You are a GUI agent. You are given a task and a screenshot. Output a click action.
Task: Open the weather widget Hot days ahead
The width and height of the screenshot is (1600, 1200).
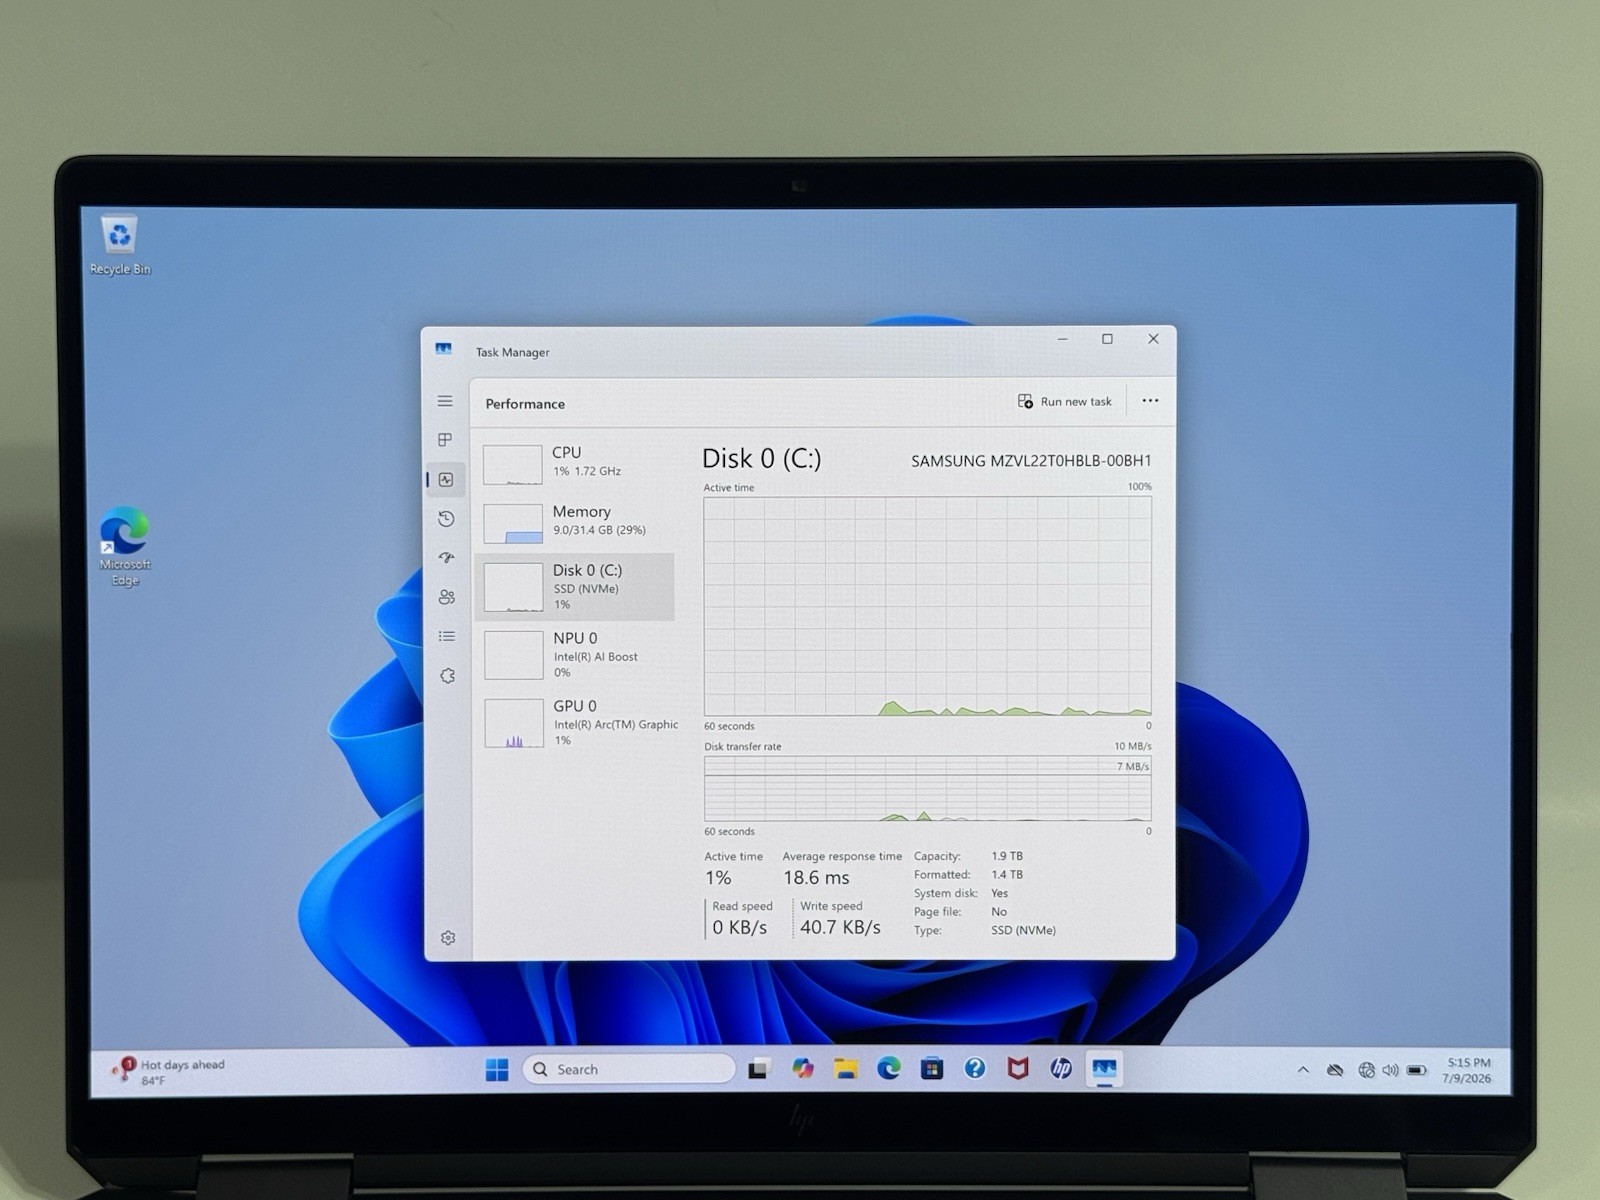170,1071
